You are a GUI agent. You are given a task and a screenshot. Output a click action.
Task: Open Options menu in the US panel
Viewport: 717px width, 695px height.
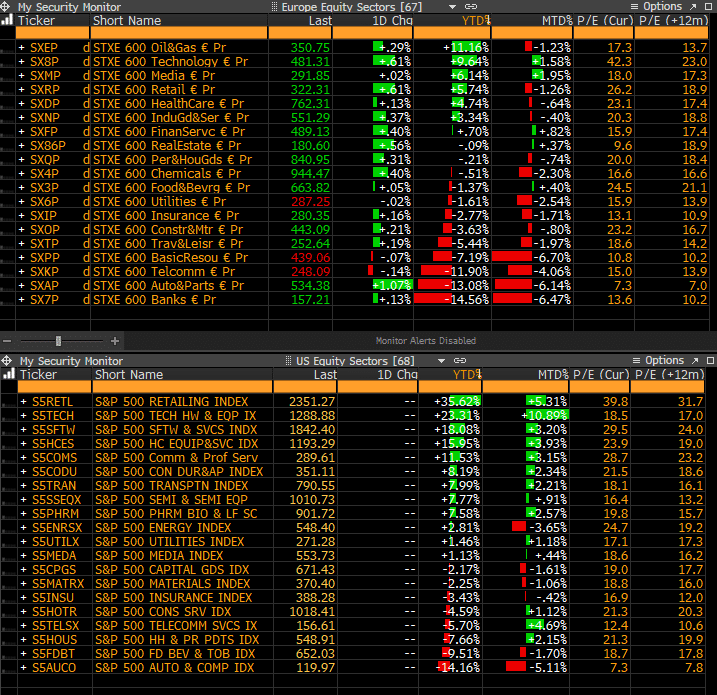658,360
